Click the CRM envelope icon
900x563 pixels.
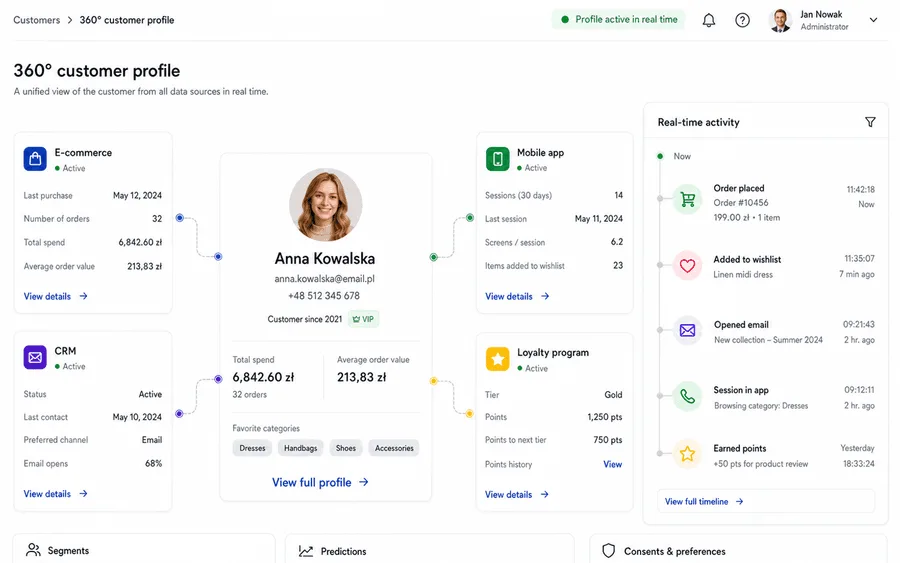coord(35,357)
